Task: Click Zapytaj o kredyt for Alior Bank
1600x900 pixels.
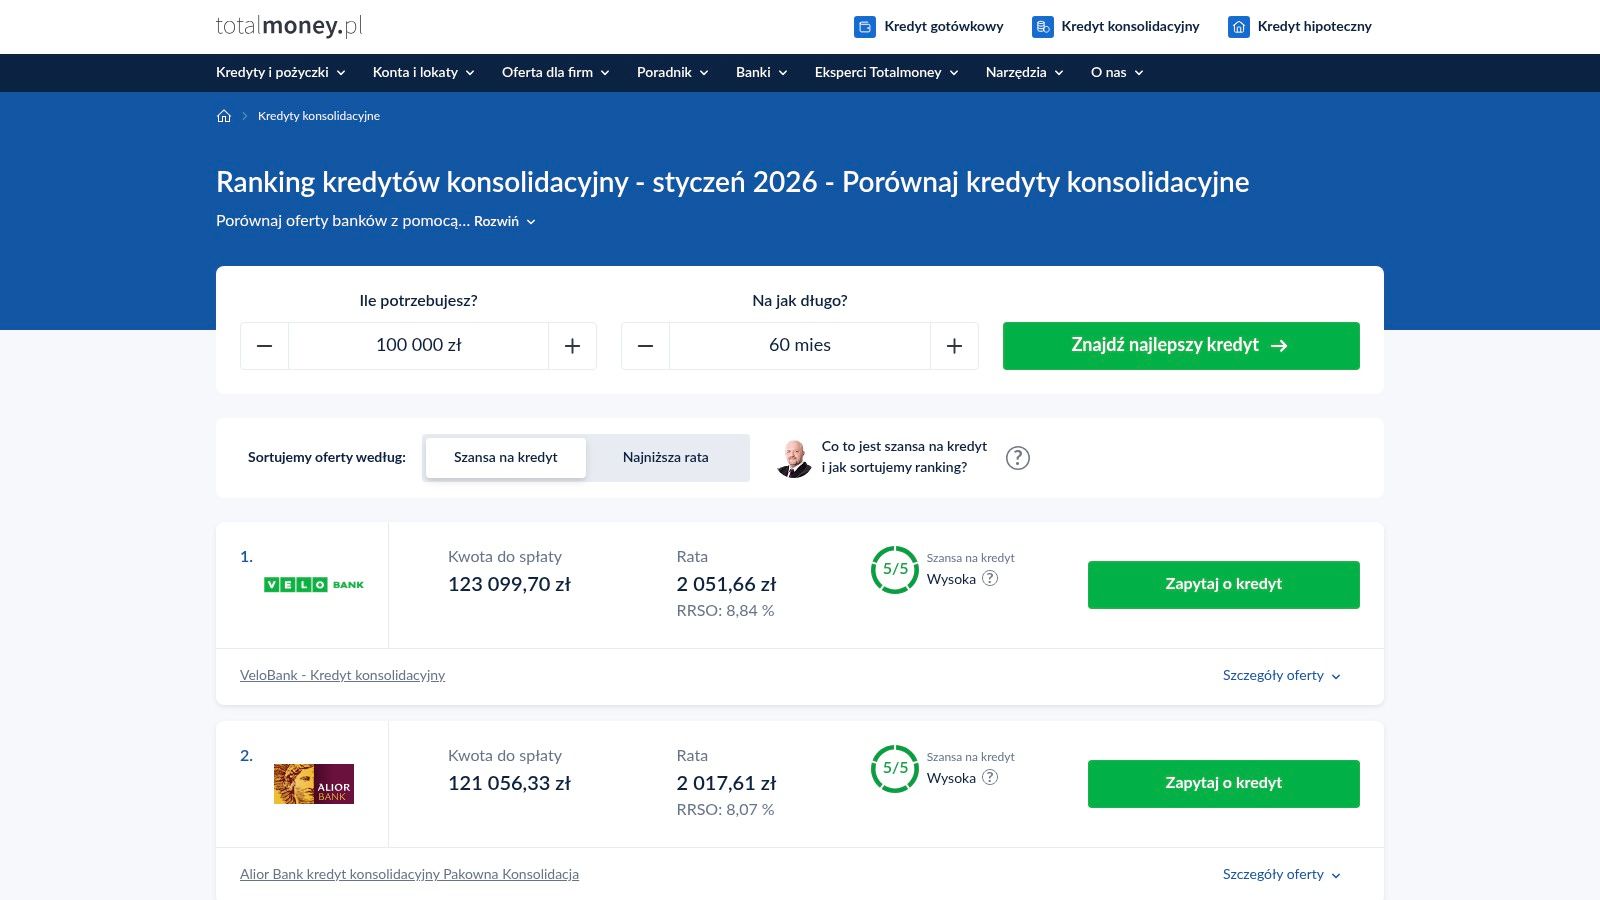Action: point(1224,783)
